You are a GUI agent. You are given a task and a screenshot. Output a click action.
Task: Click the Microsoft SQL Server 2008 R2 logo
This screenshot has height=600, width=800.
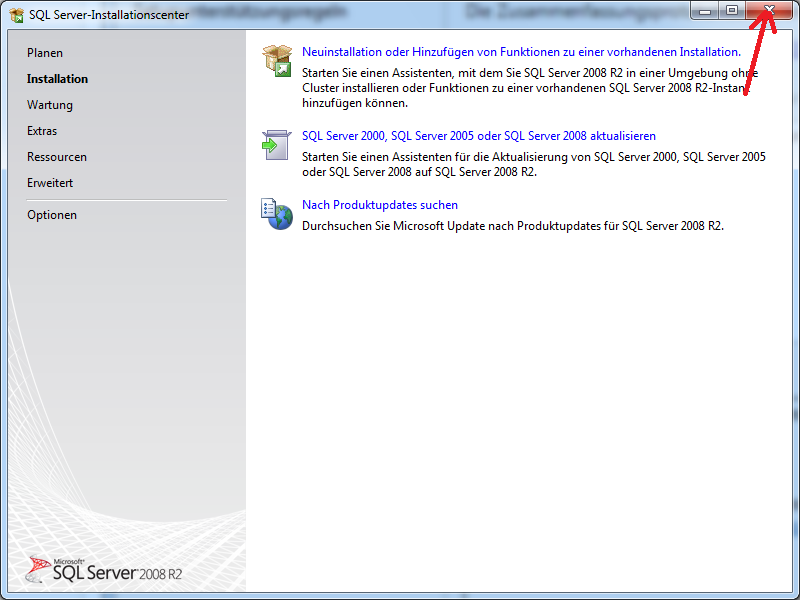coord(104,570)
